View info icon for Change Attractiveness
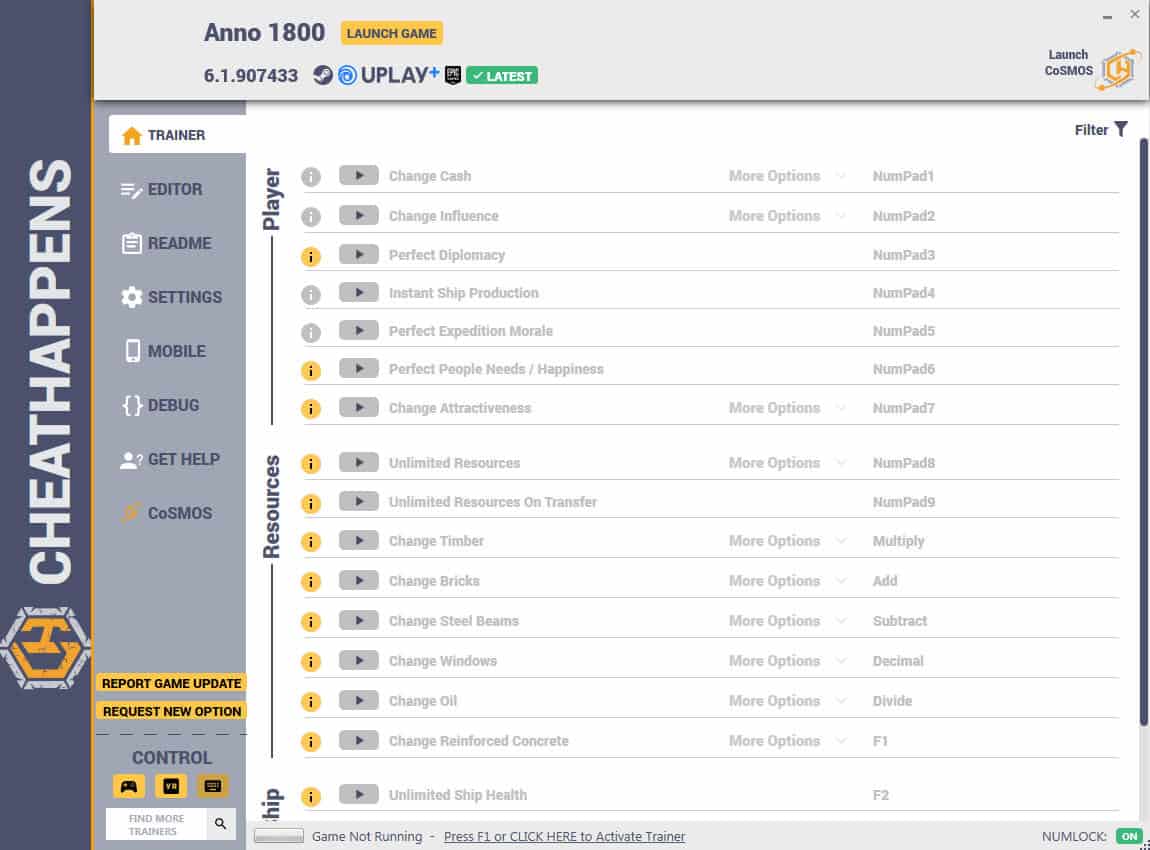This screenshot has height=850, width=1150. 311,408
